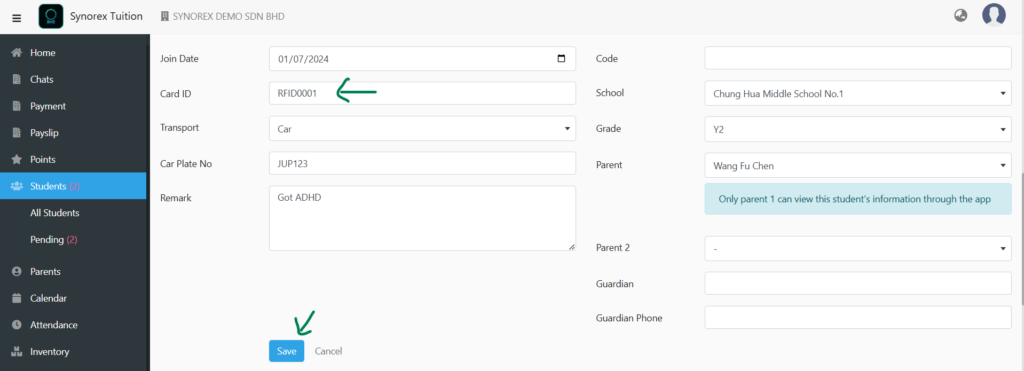Open Points with the star icon
This screenshot has width=1024, height=371.
click(x=17, y=159)
